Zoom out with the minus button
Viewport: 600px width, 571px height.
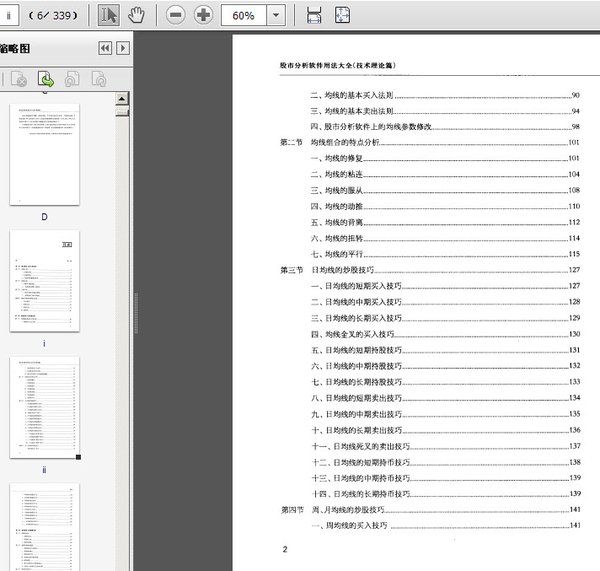click(176, 15)
